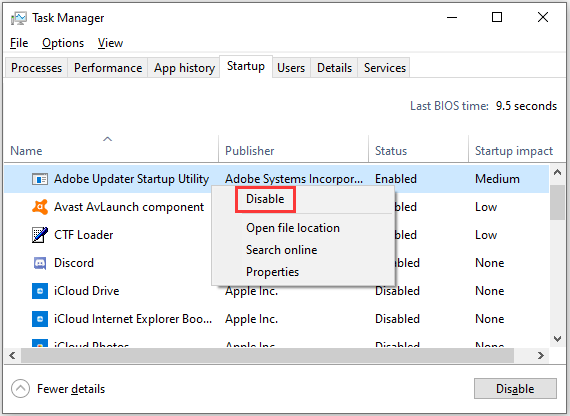Click the horizontal scrollbar left arrow

point(13,355)
